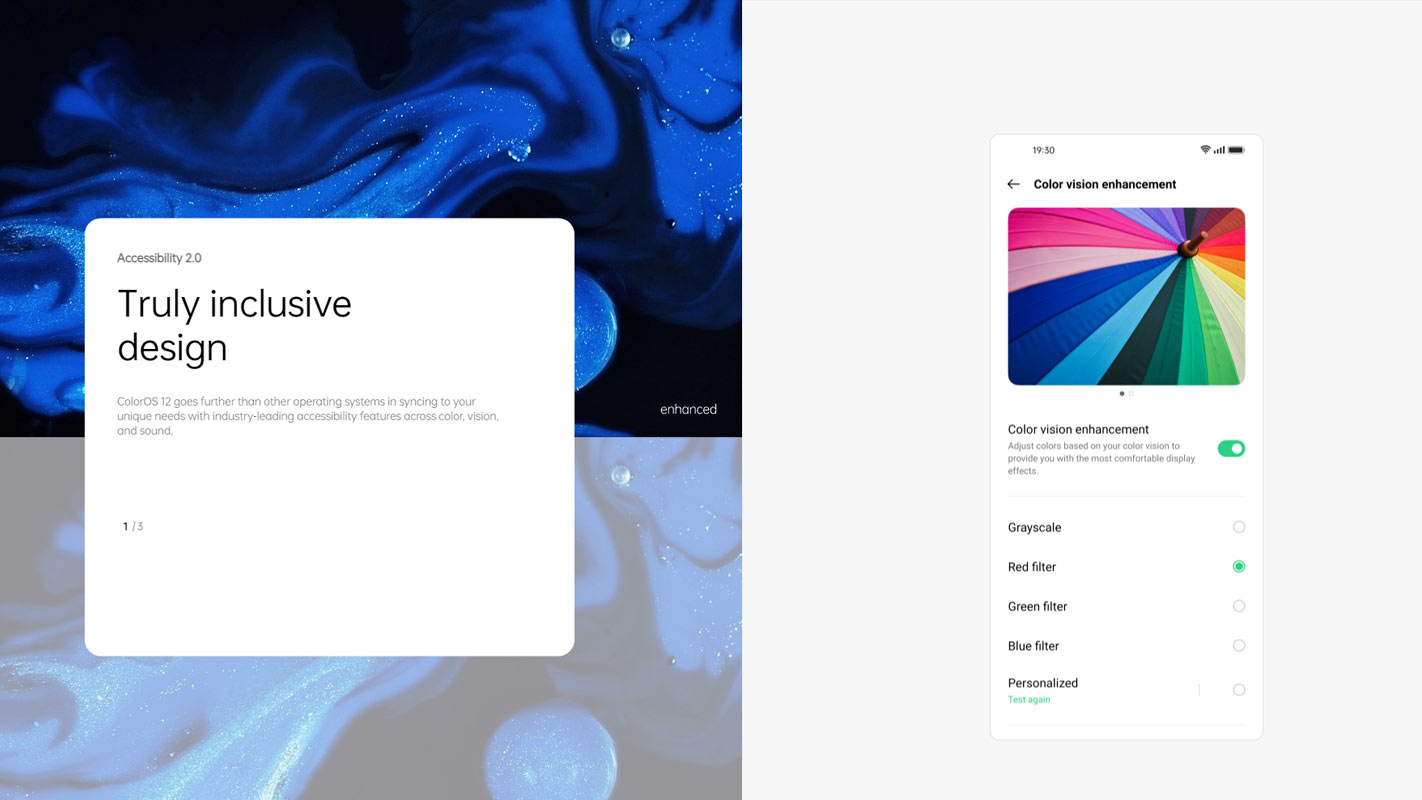The height and width of the screenshot is (800, 1422).
Task: Select the Personalized radio button
Action: (x=1239, y=690)
